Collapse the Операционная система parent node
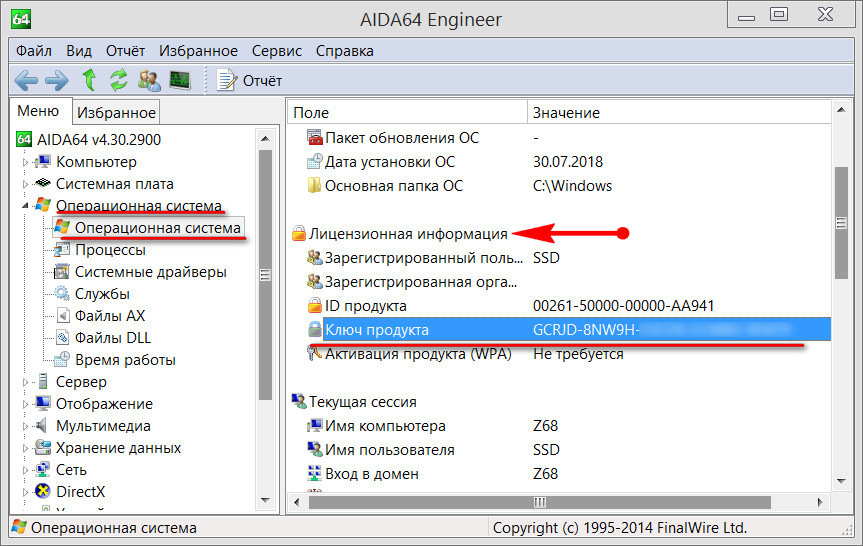The width and height of the screenshot is (863, 546). (x=26, y=206)
